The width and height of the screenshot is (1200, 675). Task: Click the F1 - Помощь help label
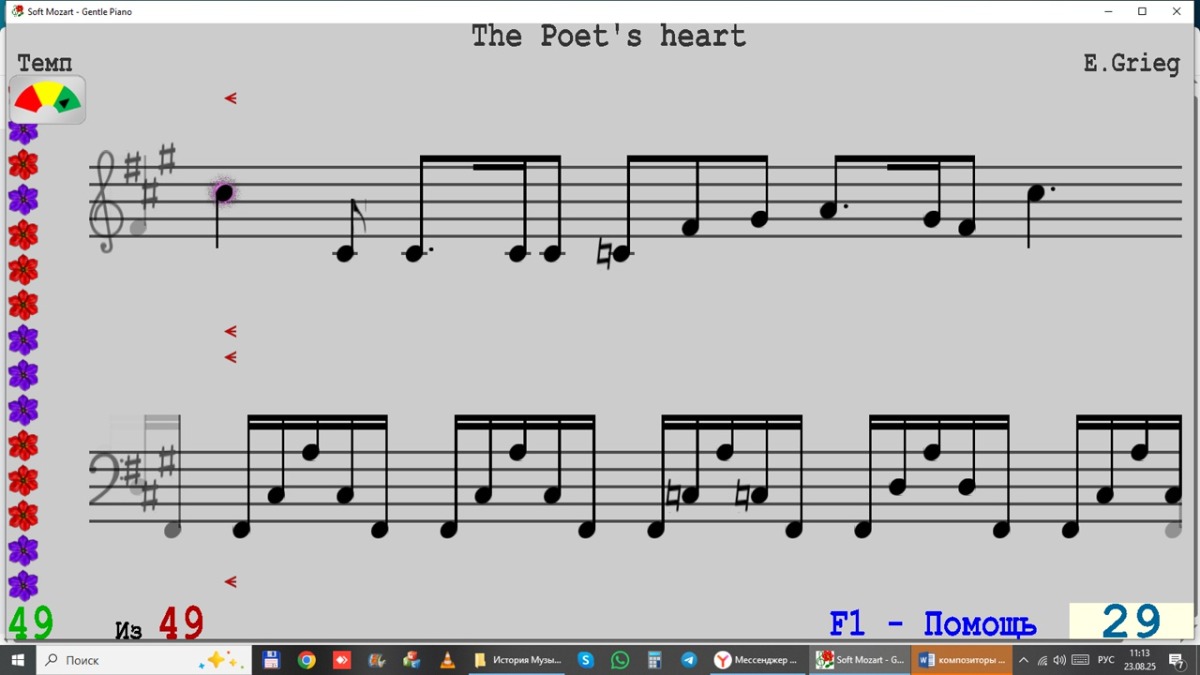[933, 624]
